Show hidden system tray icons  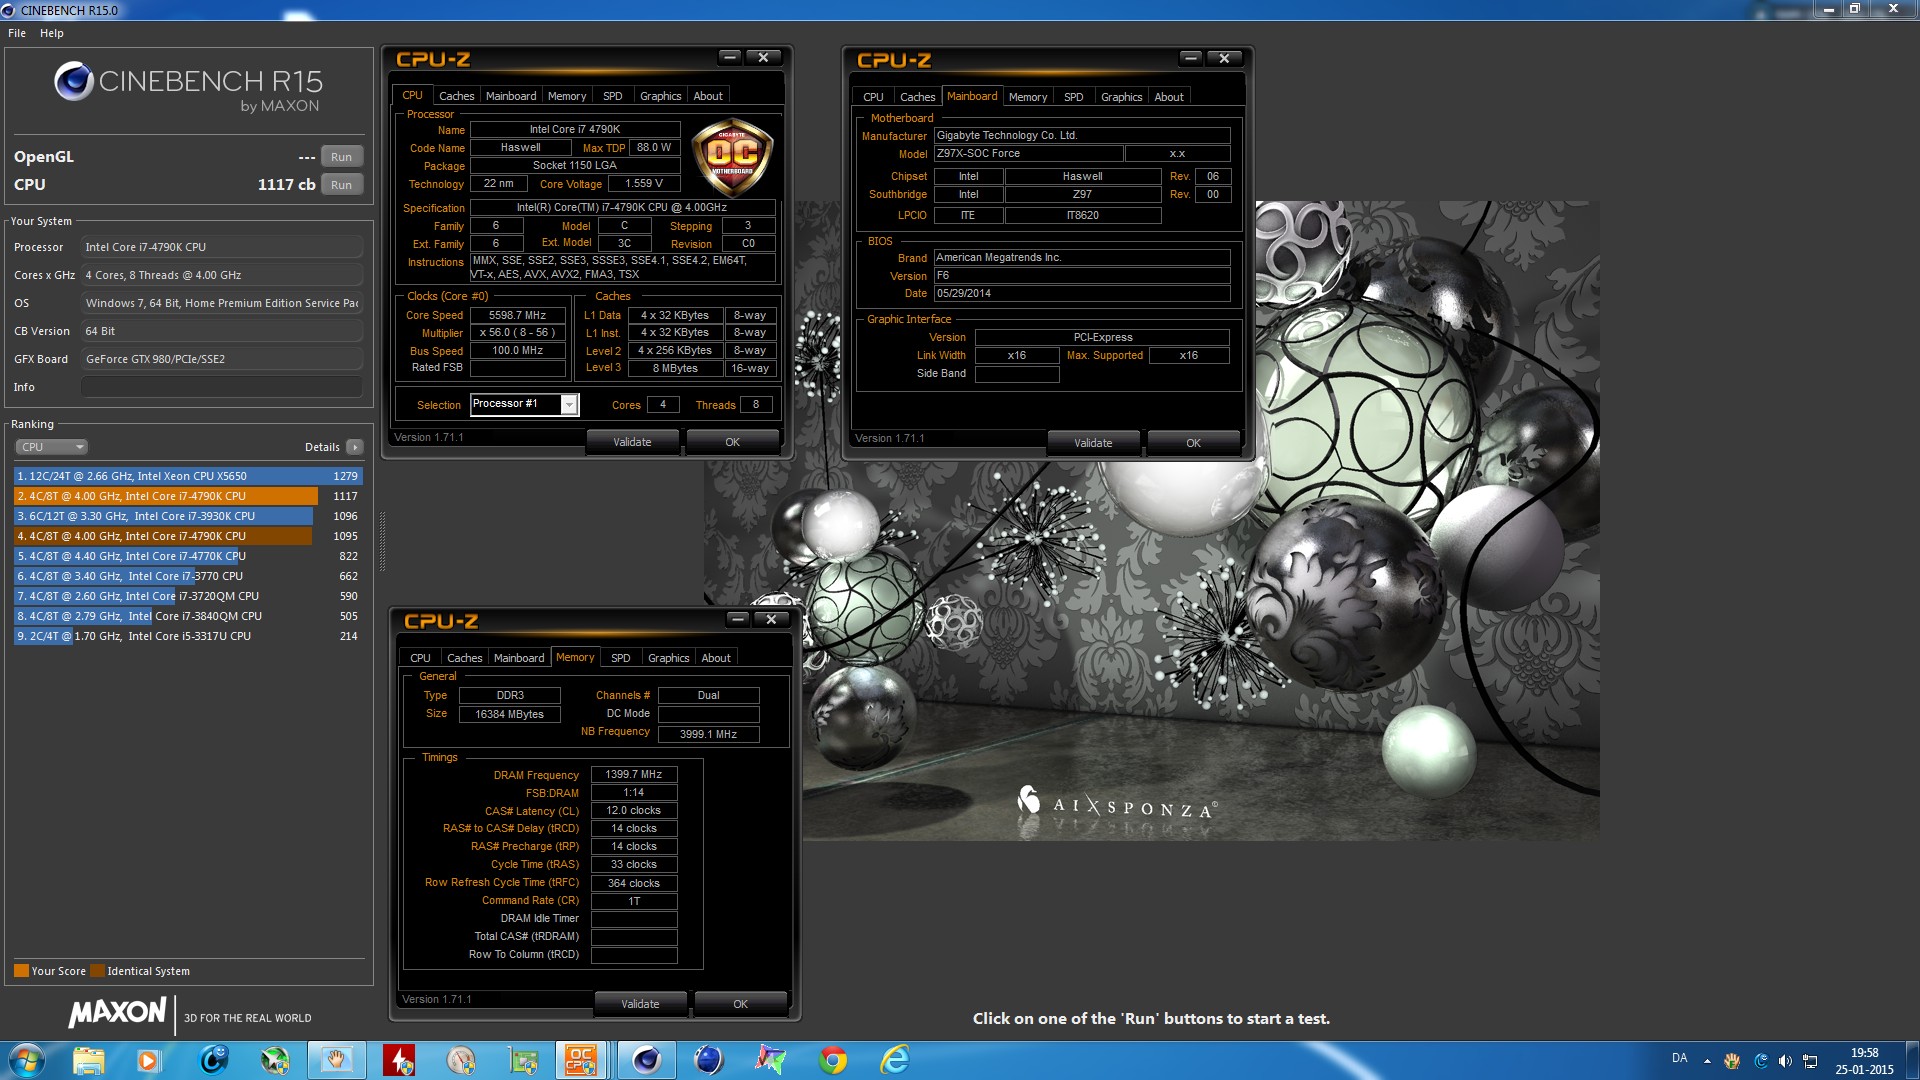coord(1707,1061)
